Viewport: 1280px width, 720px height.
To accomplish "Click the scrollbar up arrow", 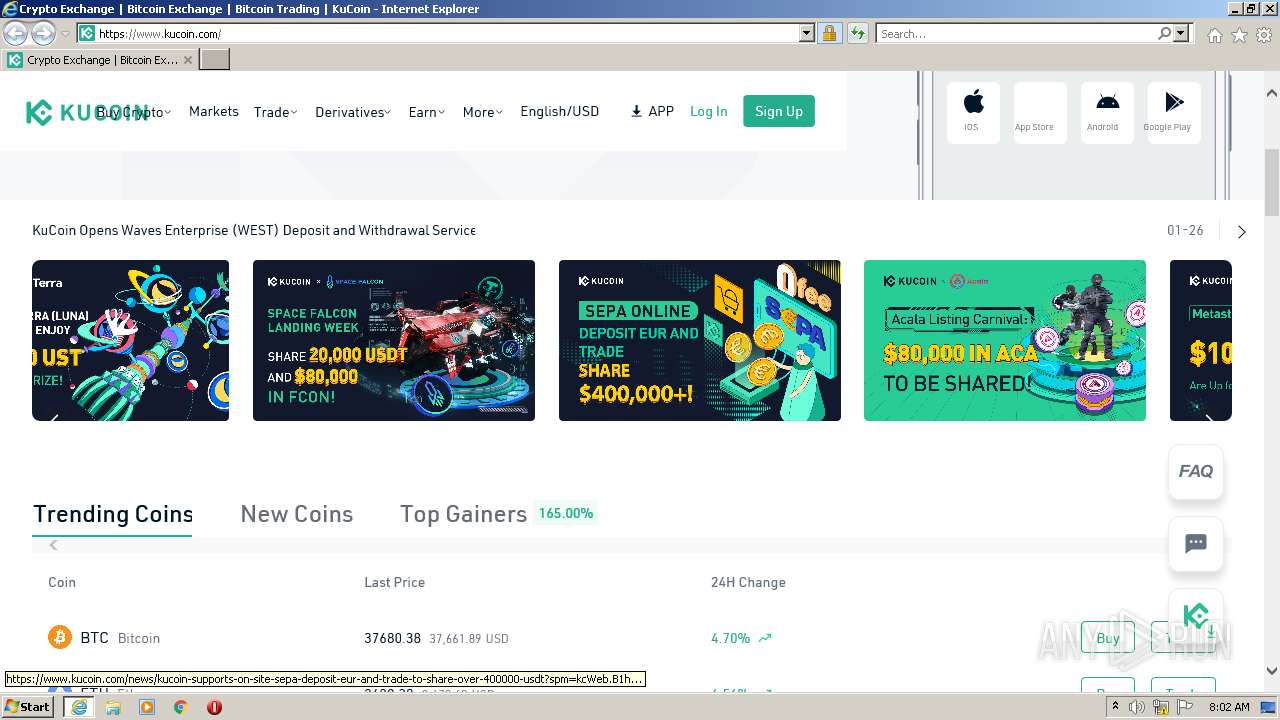I will pos(1272,93).
